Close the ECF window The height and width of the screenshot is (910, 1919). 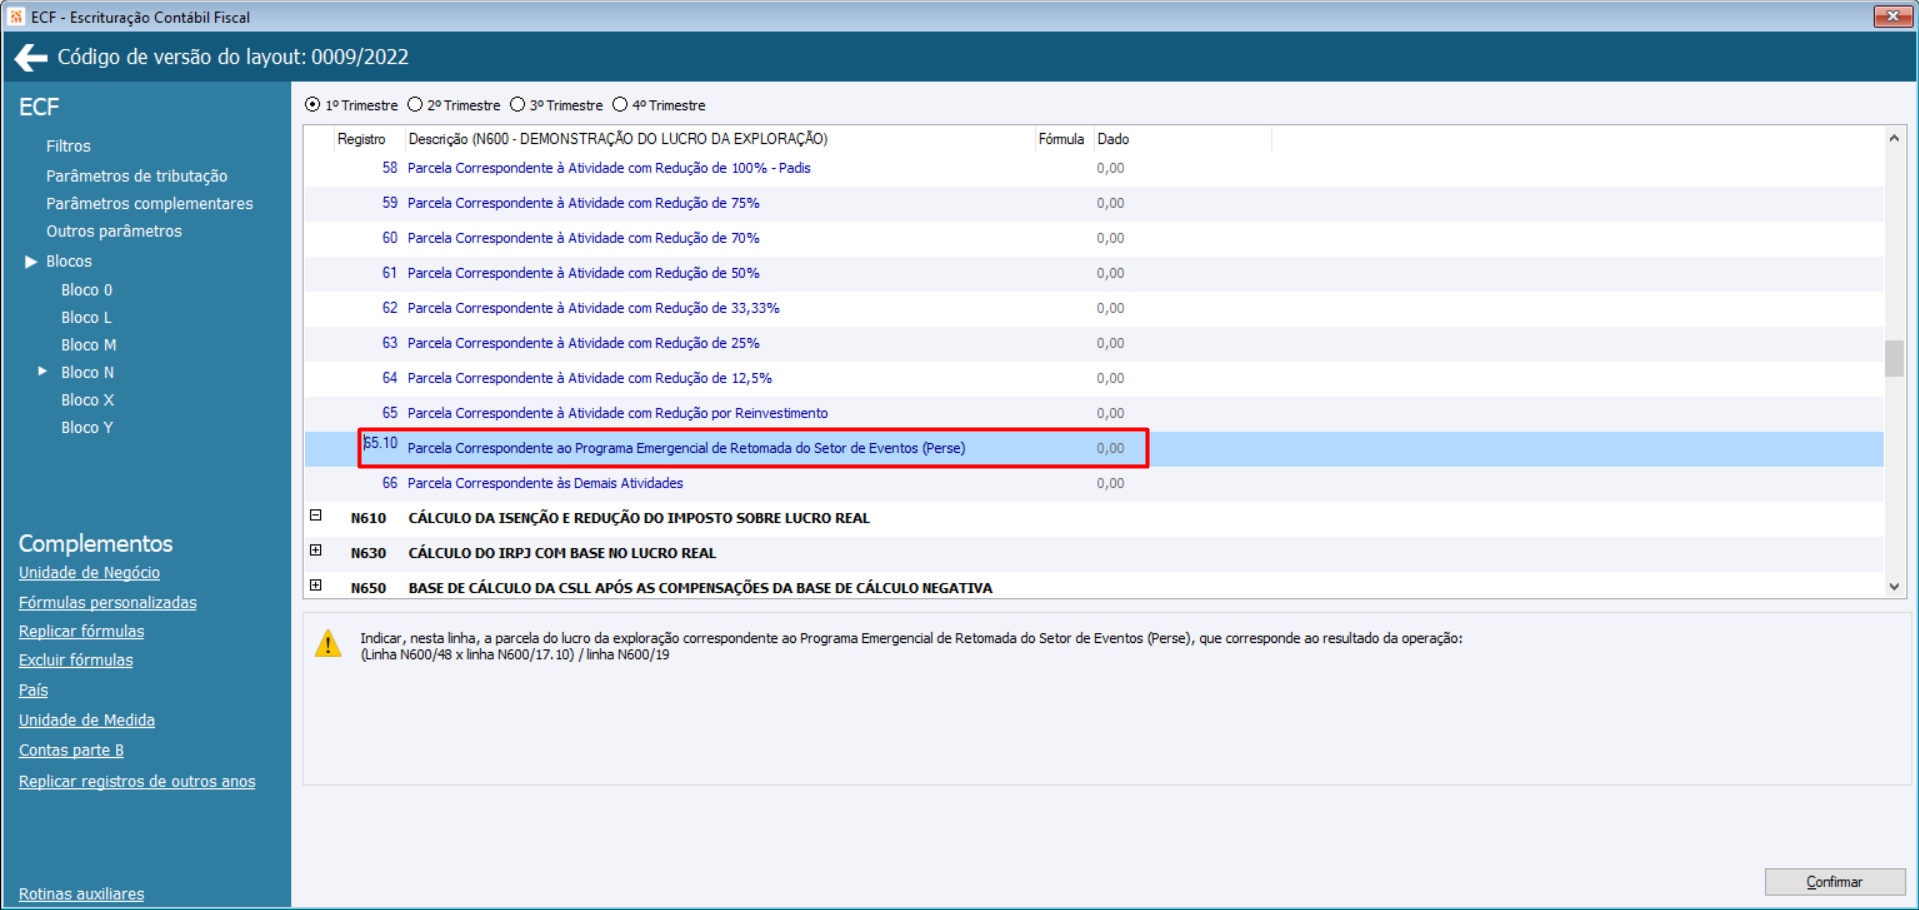click(x=1893, y=16)
